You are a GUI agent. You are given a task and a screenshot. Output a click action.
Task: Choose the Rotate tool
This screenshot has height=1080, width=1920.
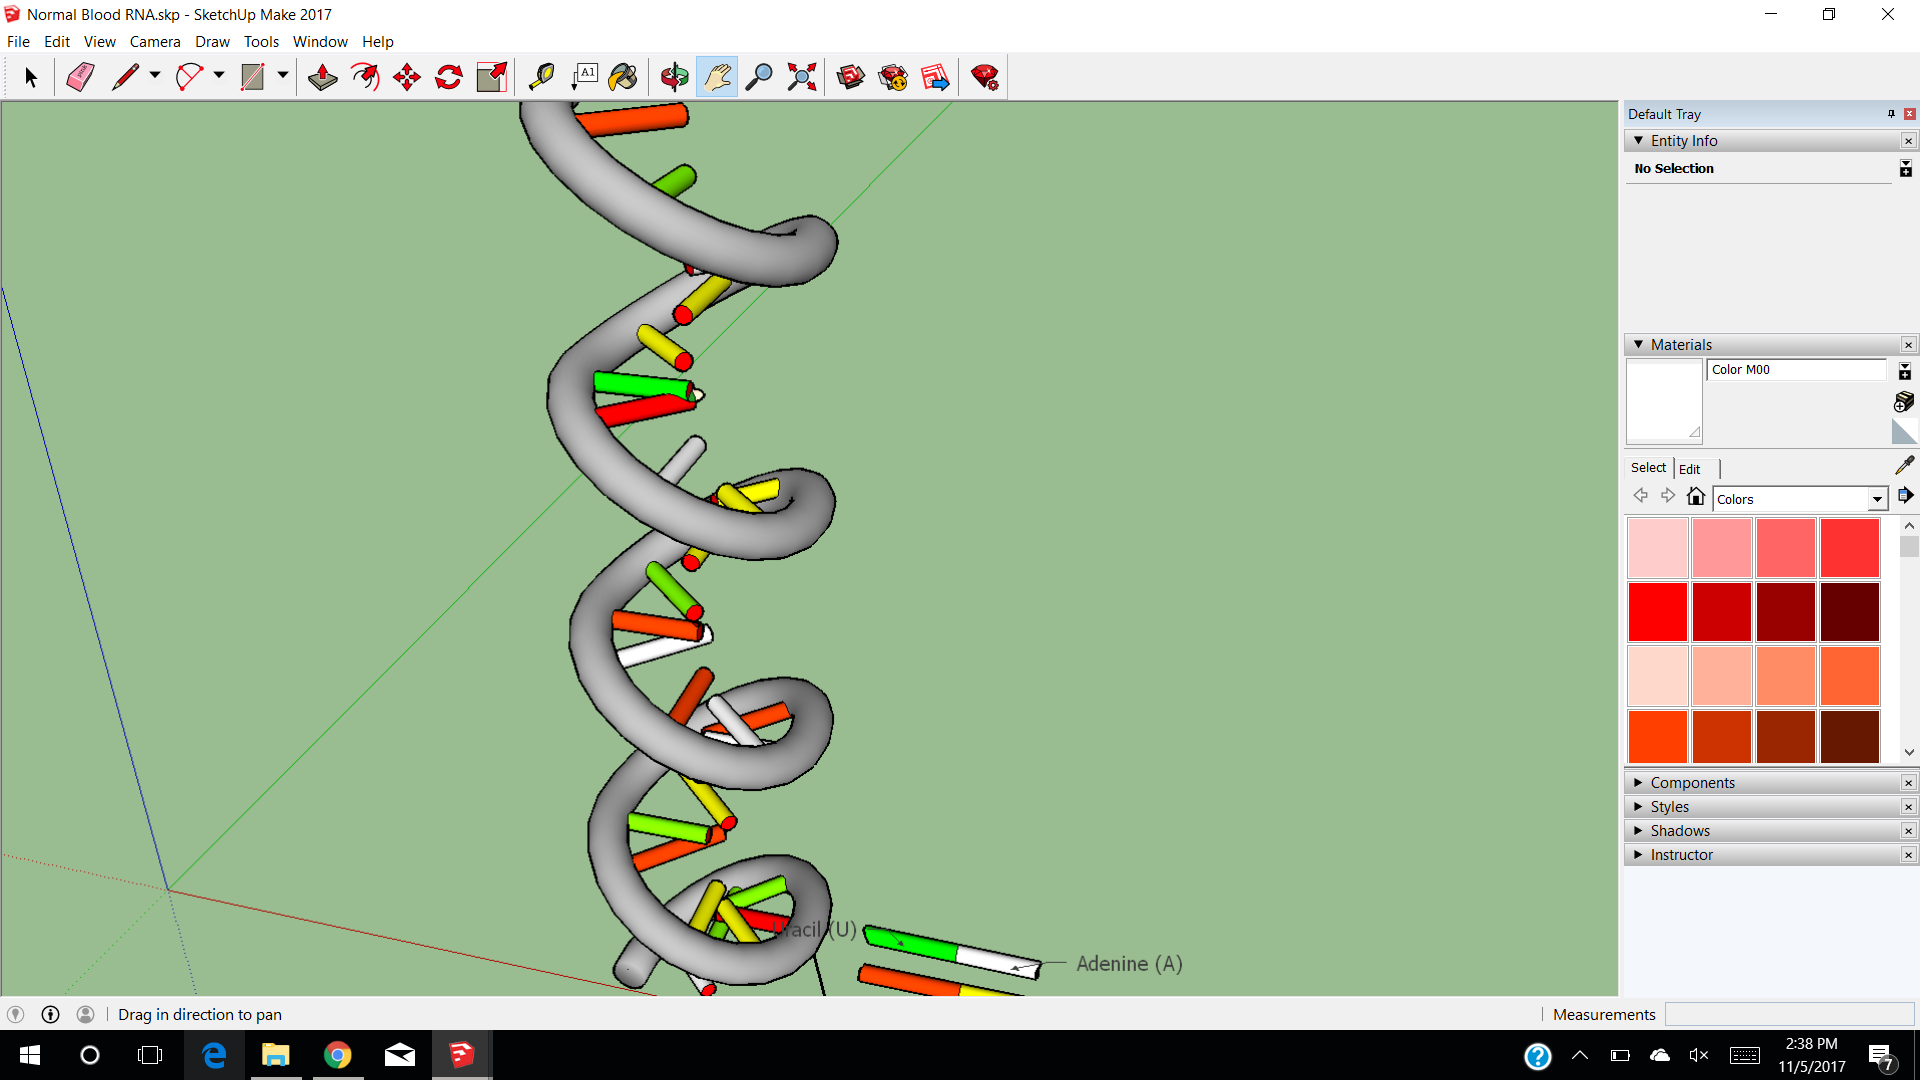pos(449,77)
